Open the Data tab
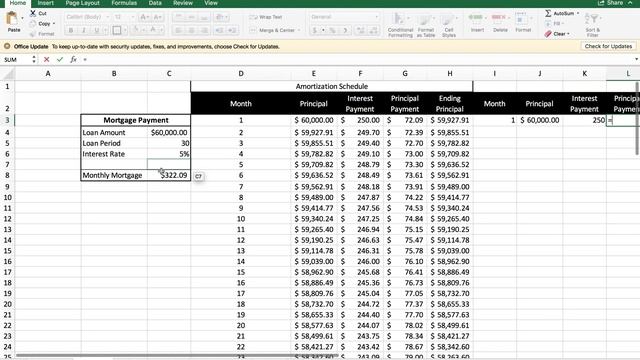Viewport: 640px width, 360px height. (155, 3)
